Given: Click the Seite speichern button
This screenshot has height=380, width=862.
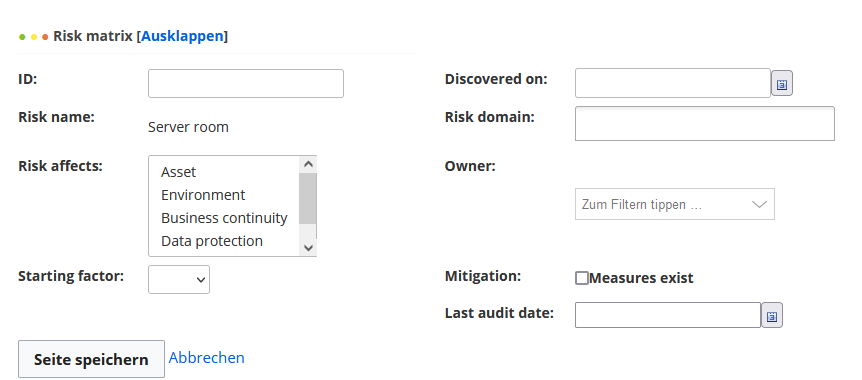Looking at the screenshot, I should pyautogui.click(x=91, y=359).
